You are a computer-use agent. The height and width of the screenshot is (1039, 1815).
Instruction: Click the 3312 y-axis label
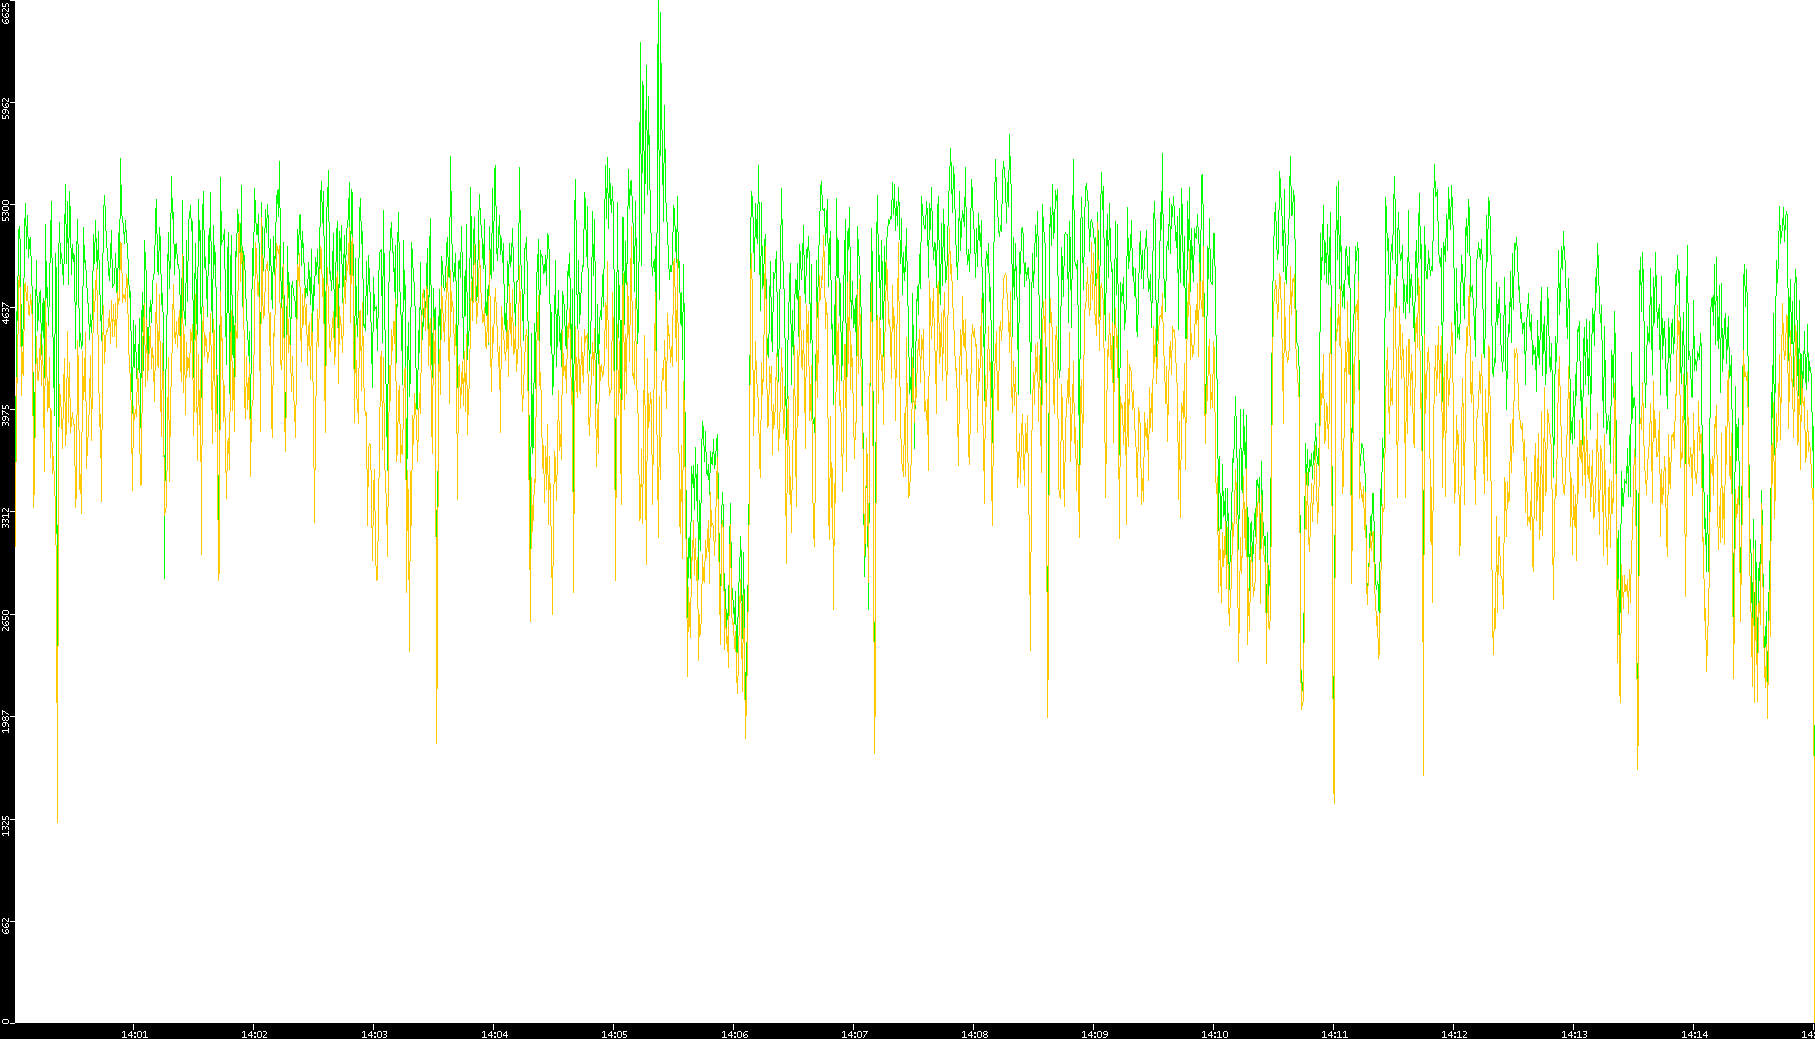tap(6, 517)
